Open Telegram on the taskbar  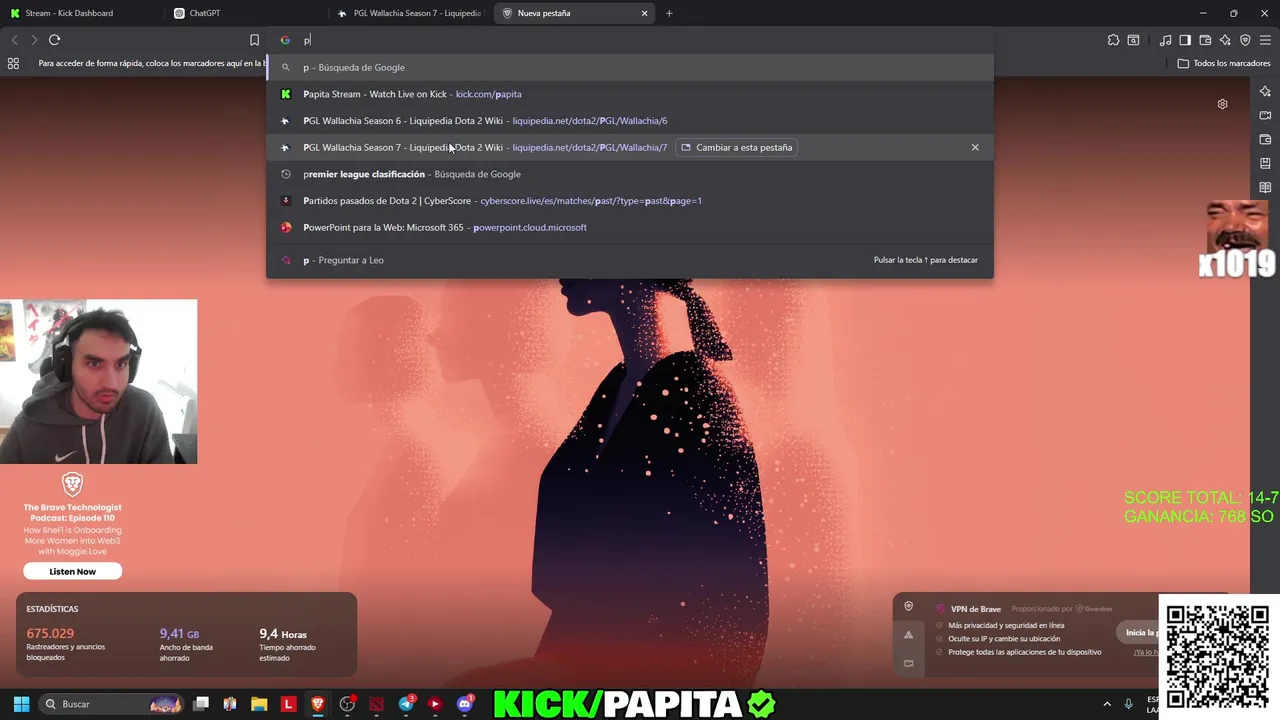(406, 704)
